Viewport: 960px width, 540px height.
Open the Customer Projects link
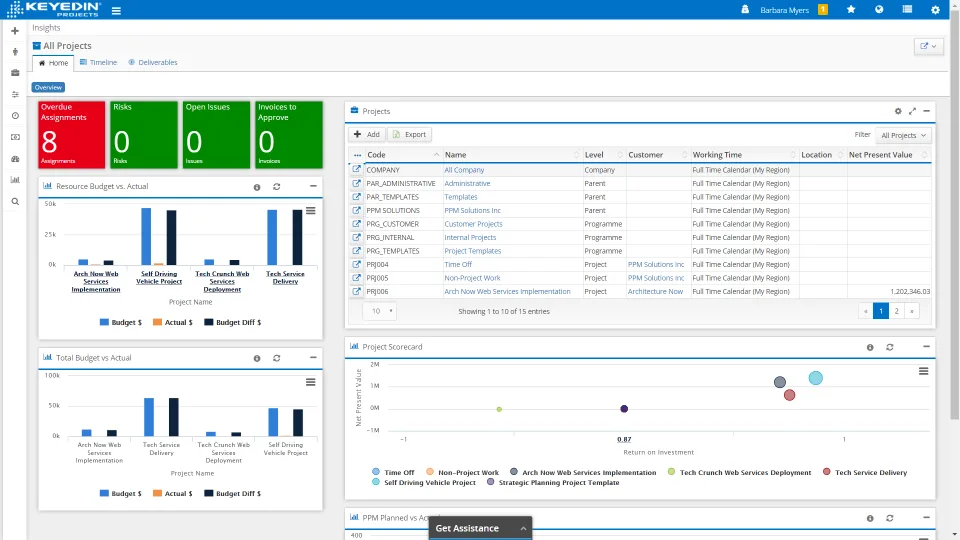pyautogui.click(x=473, y=224)
